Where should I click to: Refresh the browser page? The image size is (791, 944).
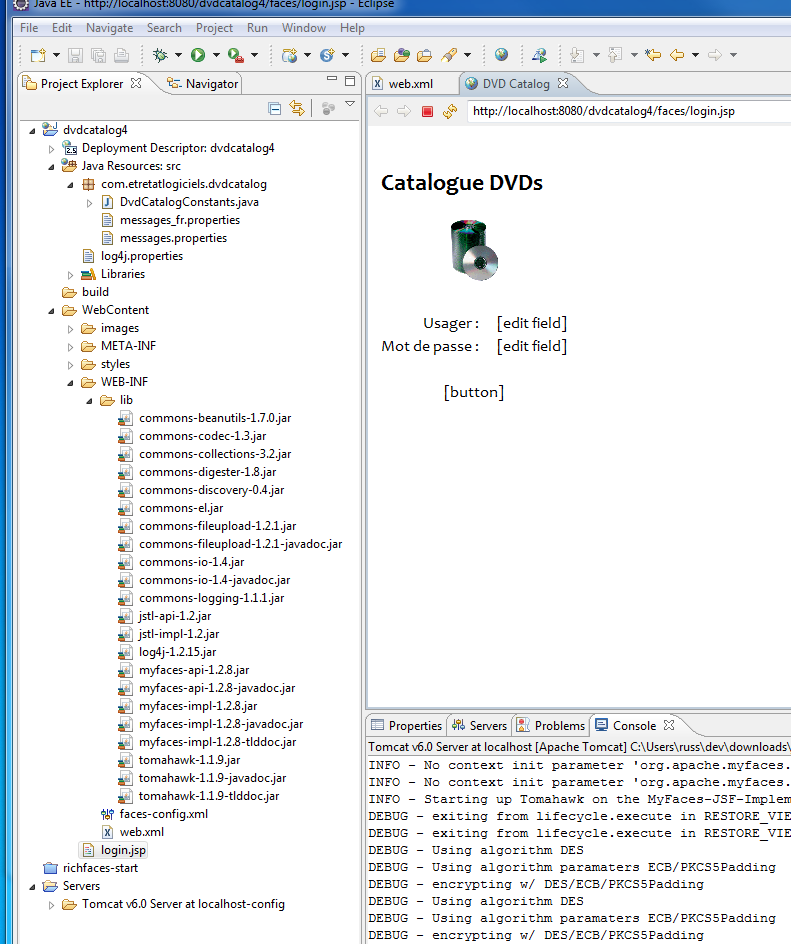tap(450, 111)
